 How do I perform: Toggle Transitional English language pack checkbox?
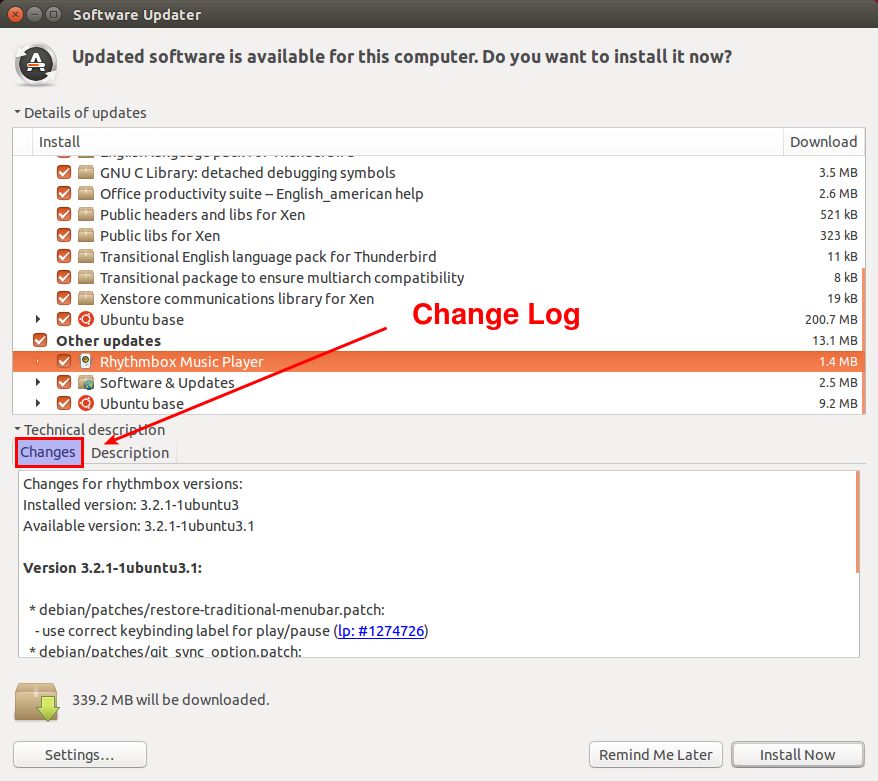[64, 256]
